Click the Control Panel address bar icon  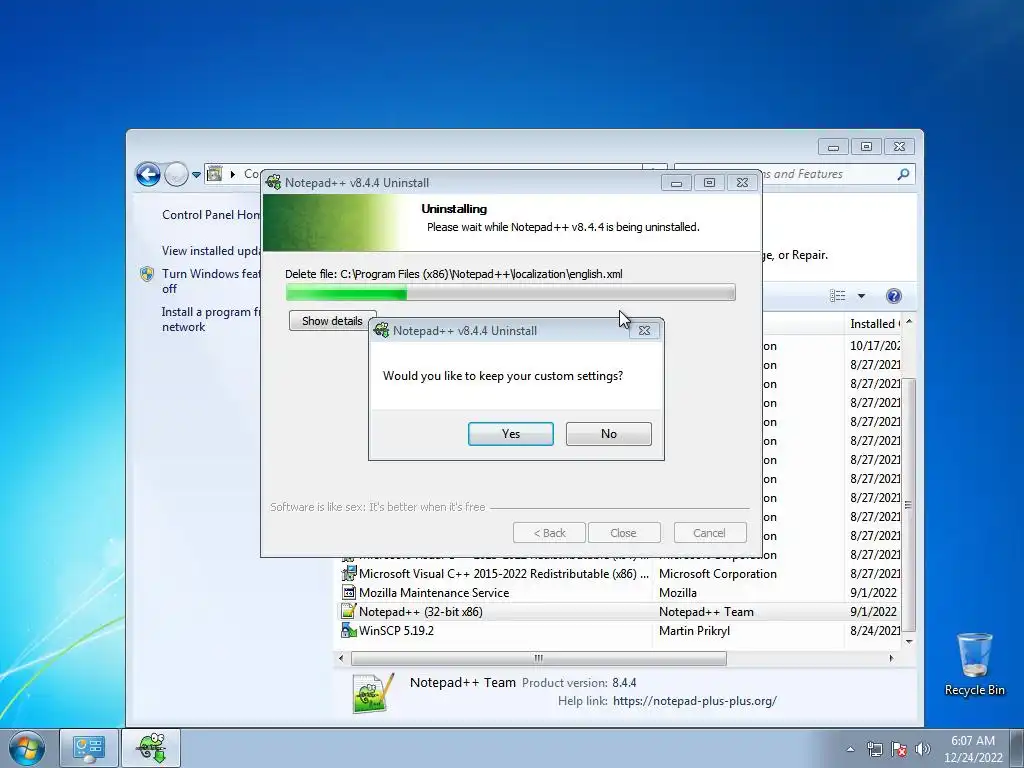(214, 174)
